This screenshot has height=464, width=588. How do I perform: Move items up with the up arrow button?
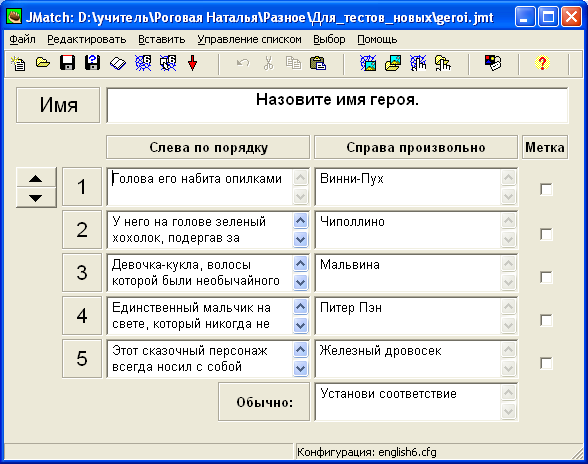pos(36,178)
